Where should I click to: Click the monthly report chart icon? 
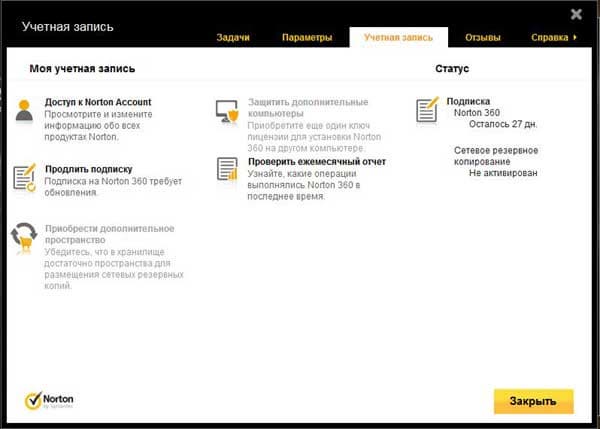point(227,169)
